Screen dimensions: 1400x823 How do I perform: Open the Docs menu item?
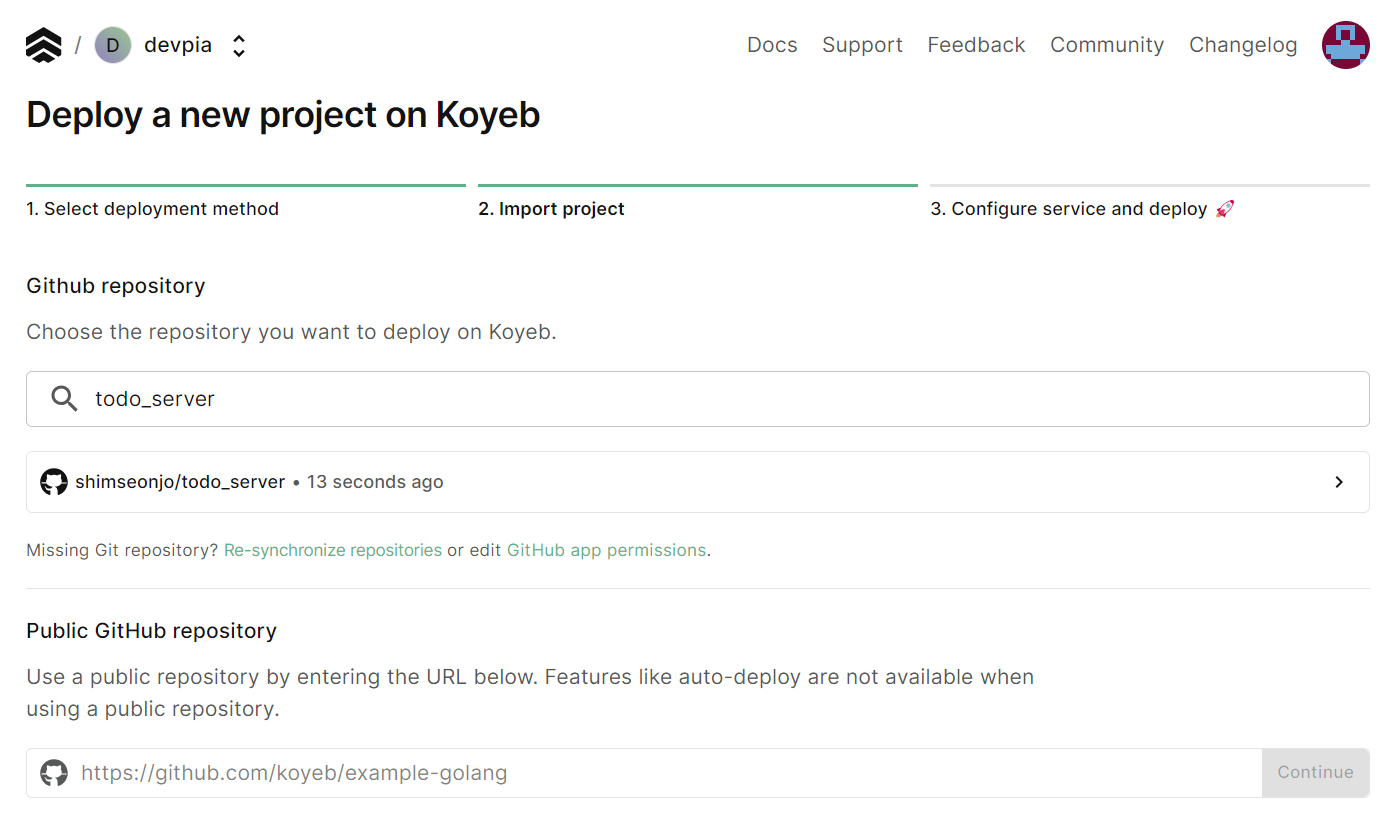772,45
